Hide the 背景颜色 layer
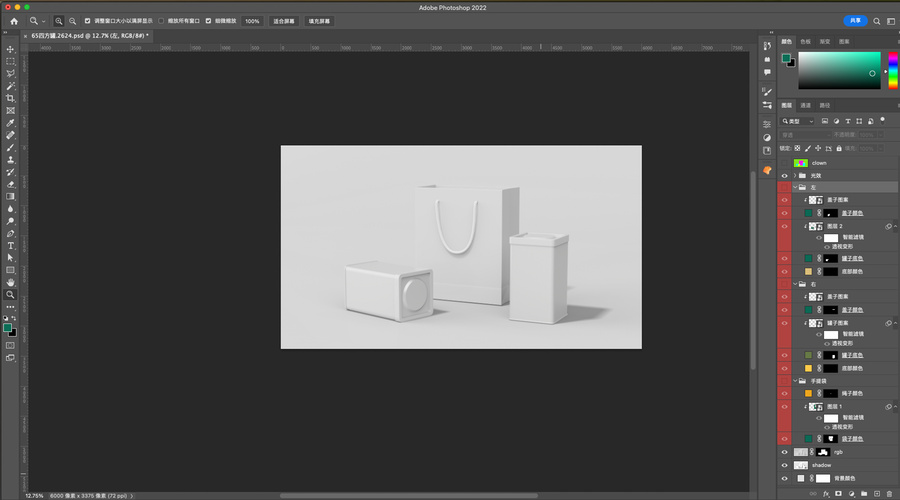This screenshot has height=500, width=900. tap(785, 479)
